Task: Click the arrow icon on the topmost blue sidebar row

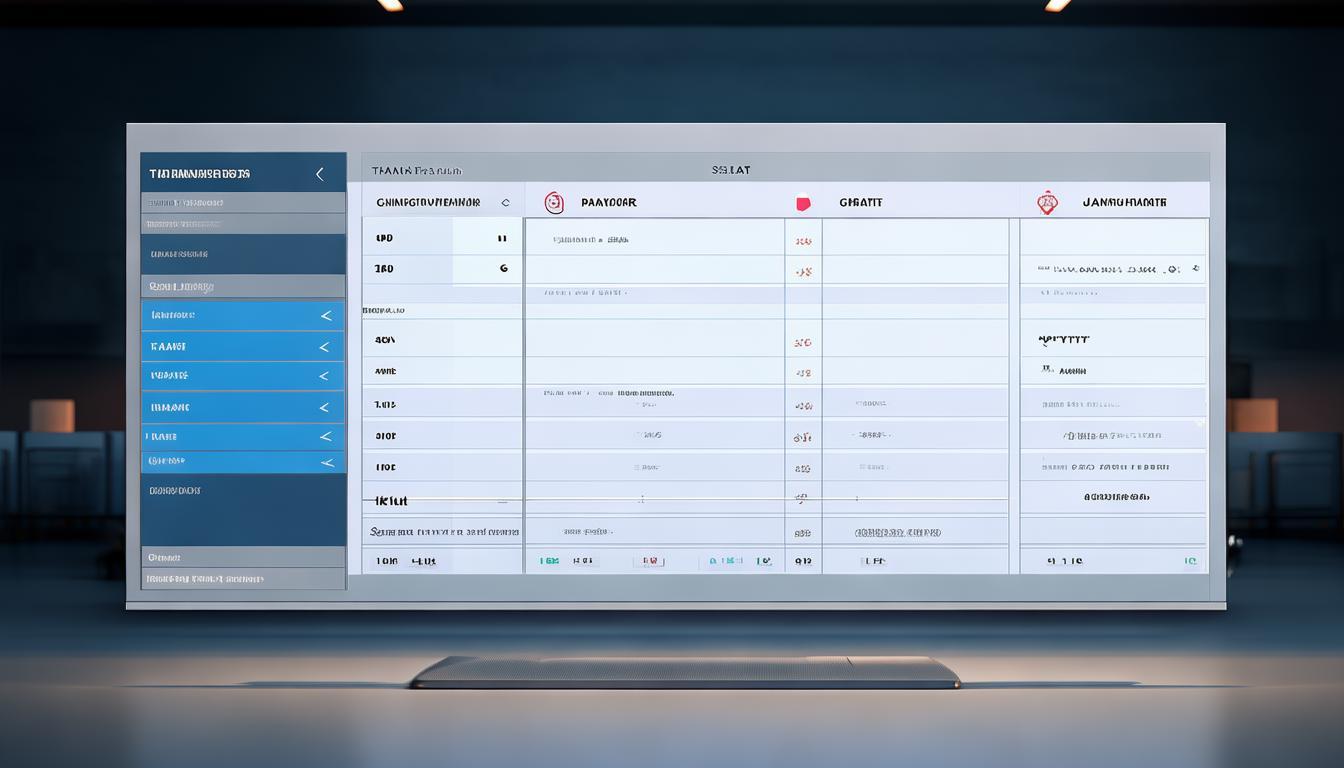Action: pos(325,316)
